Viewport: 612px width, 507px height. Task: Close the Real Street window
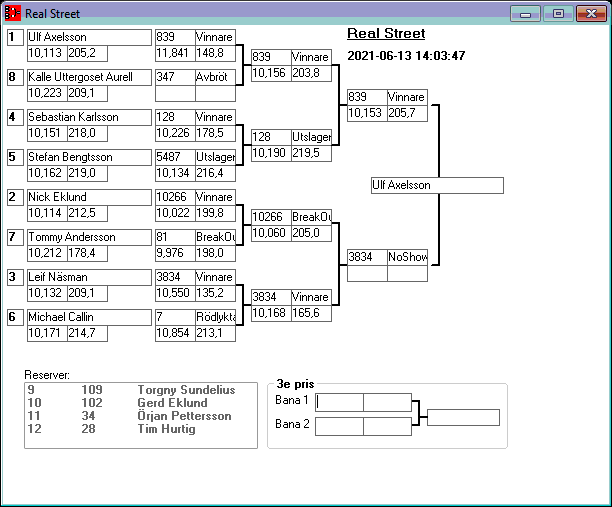pos(590,14)
